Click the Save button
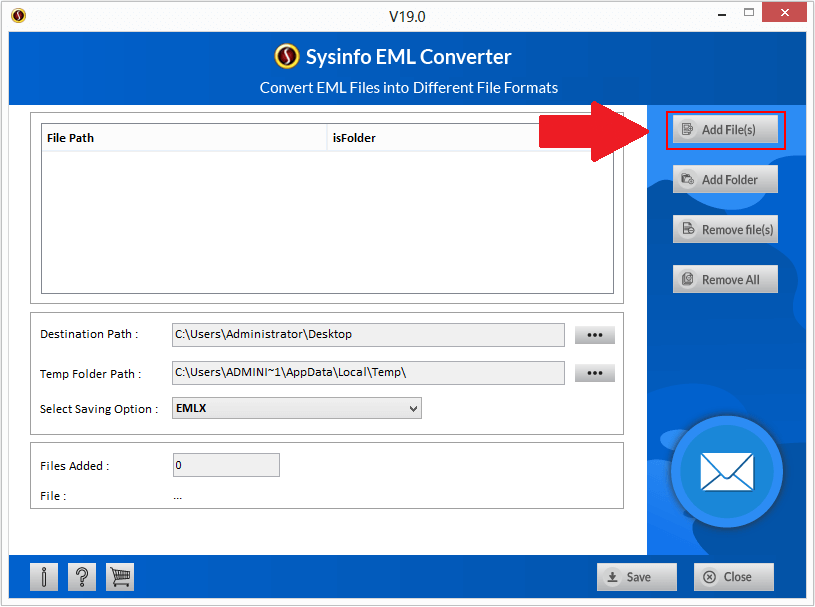815x607 pixels. point(637,577)
